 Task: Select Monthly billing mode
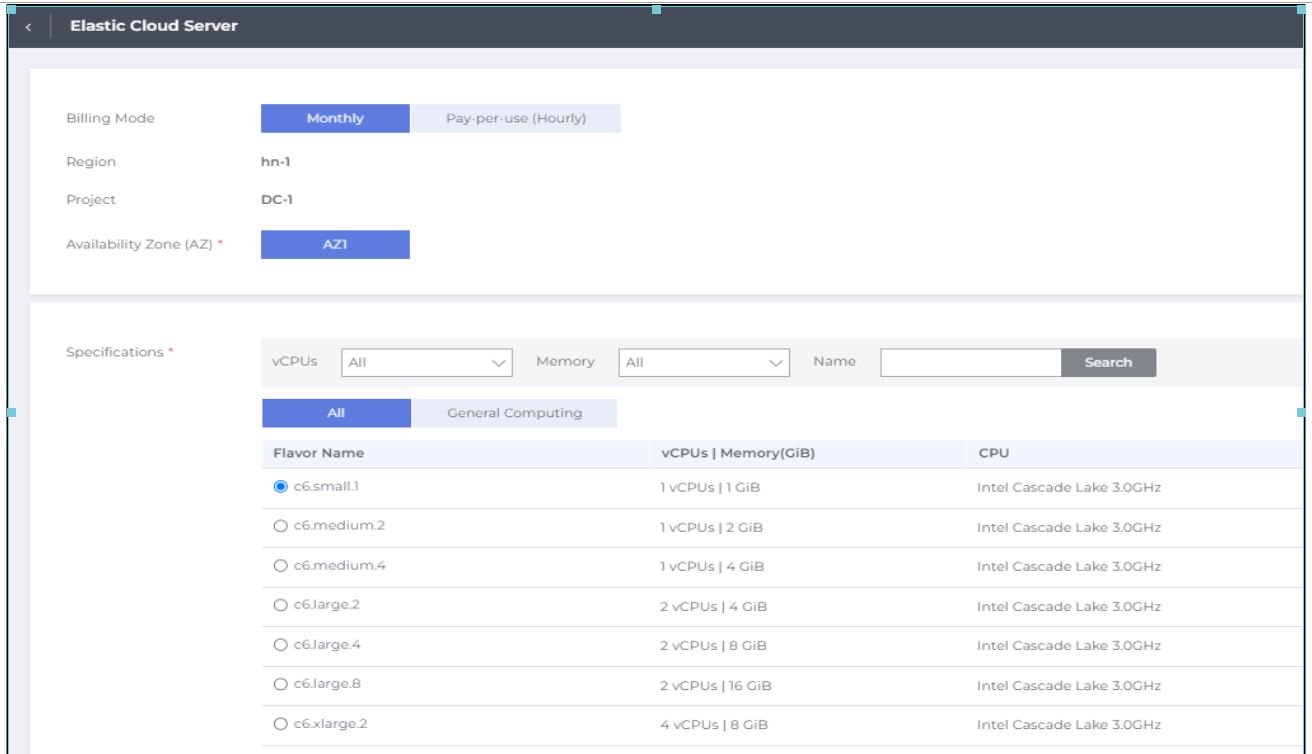coord(335,119)
